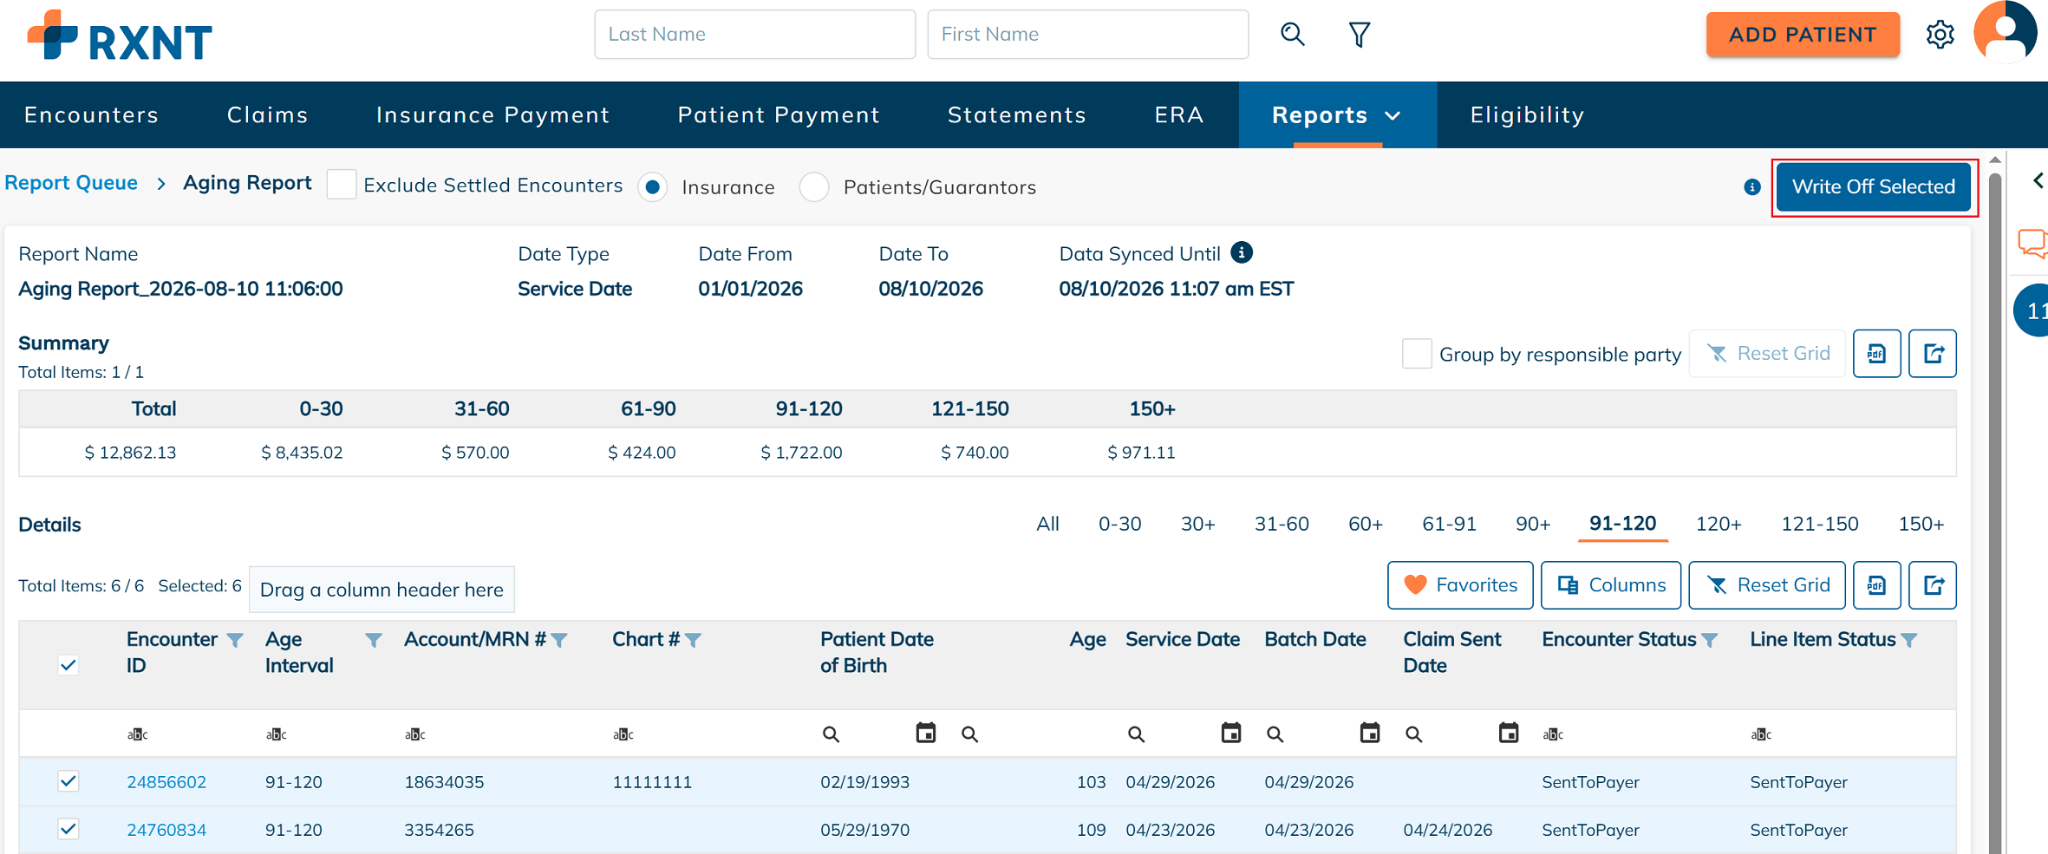
Task: Open Batch Date search operator selector
Action: pos(1275,734)
